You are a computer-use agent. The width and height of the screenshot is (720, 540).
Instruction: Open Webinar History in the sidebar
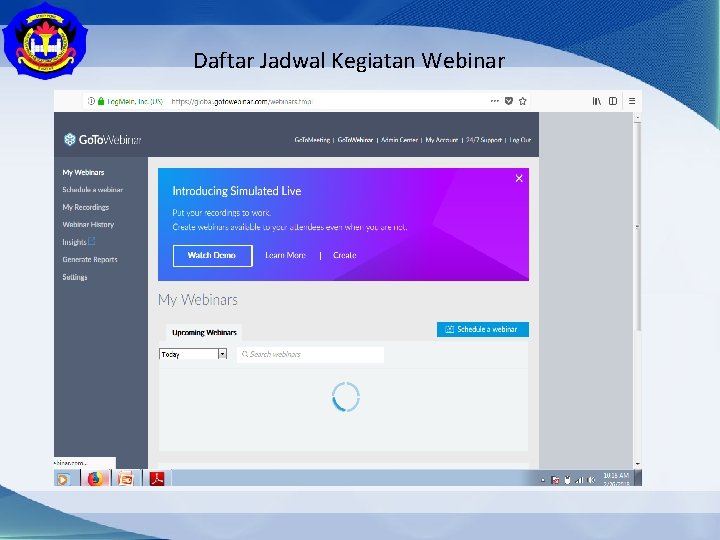click(88, 225)
